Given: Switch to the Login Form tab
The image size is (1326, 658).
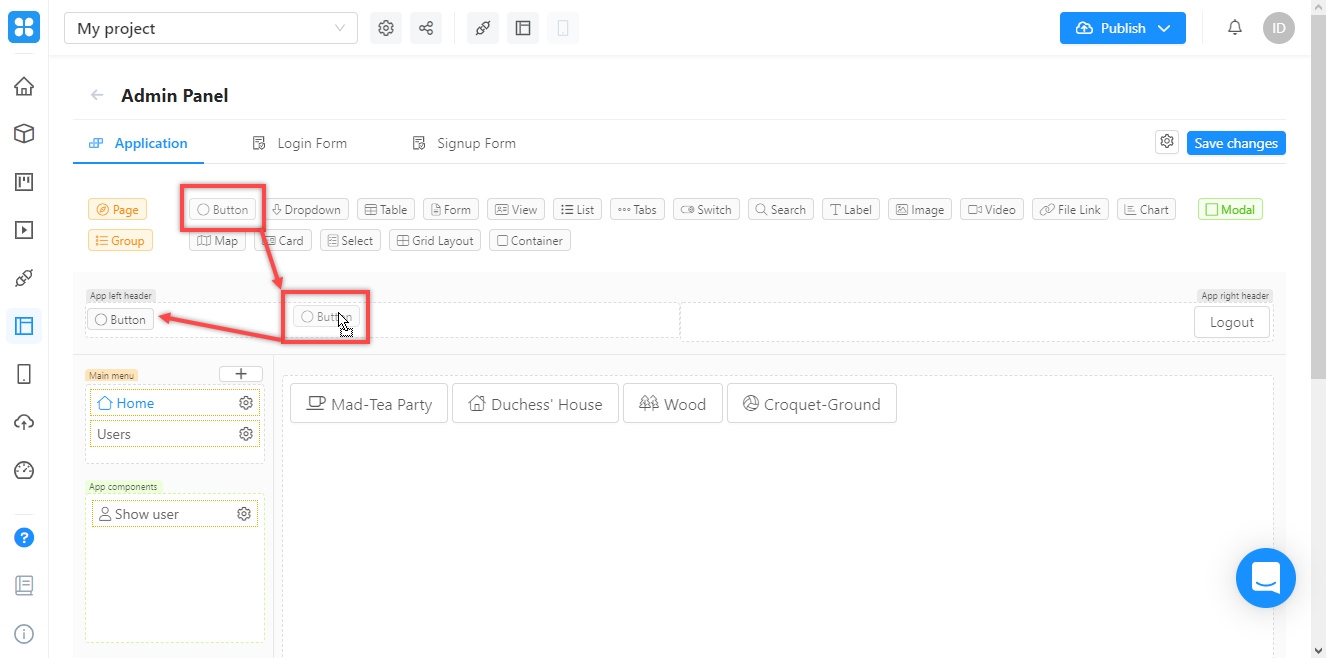Looking at the screenshot, I should (300, 143).
